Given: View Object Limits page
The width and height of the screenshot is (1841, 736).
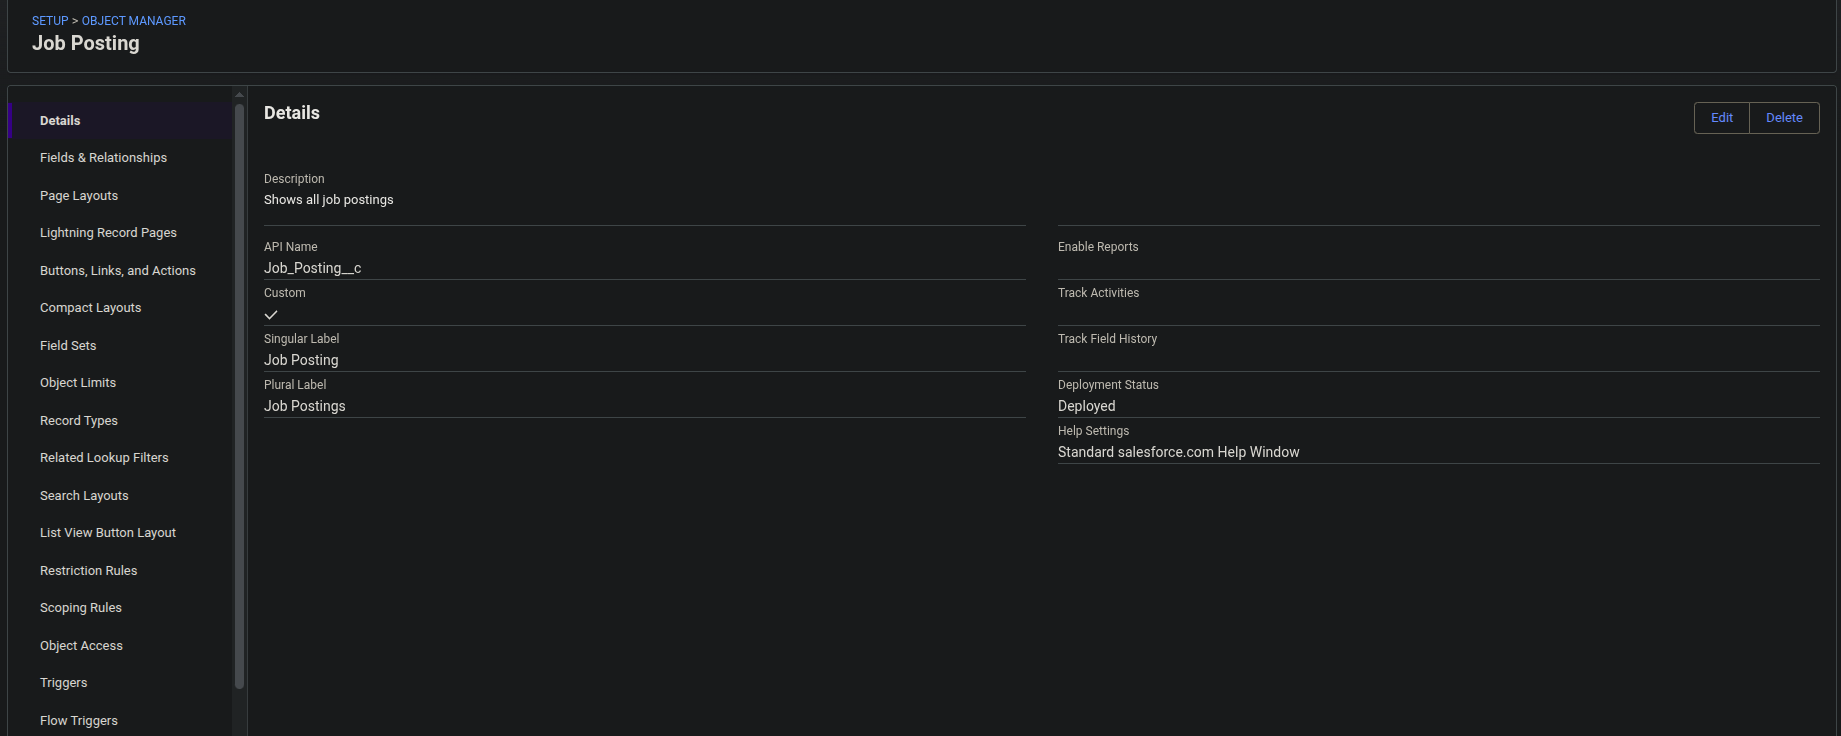Looking at the screenshot, I should coord(78,383).
